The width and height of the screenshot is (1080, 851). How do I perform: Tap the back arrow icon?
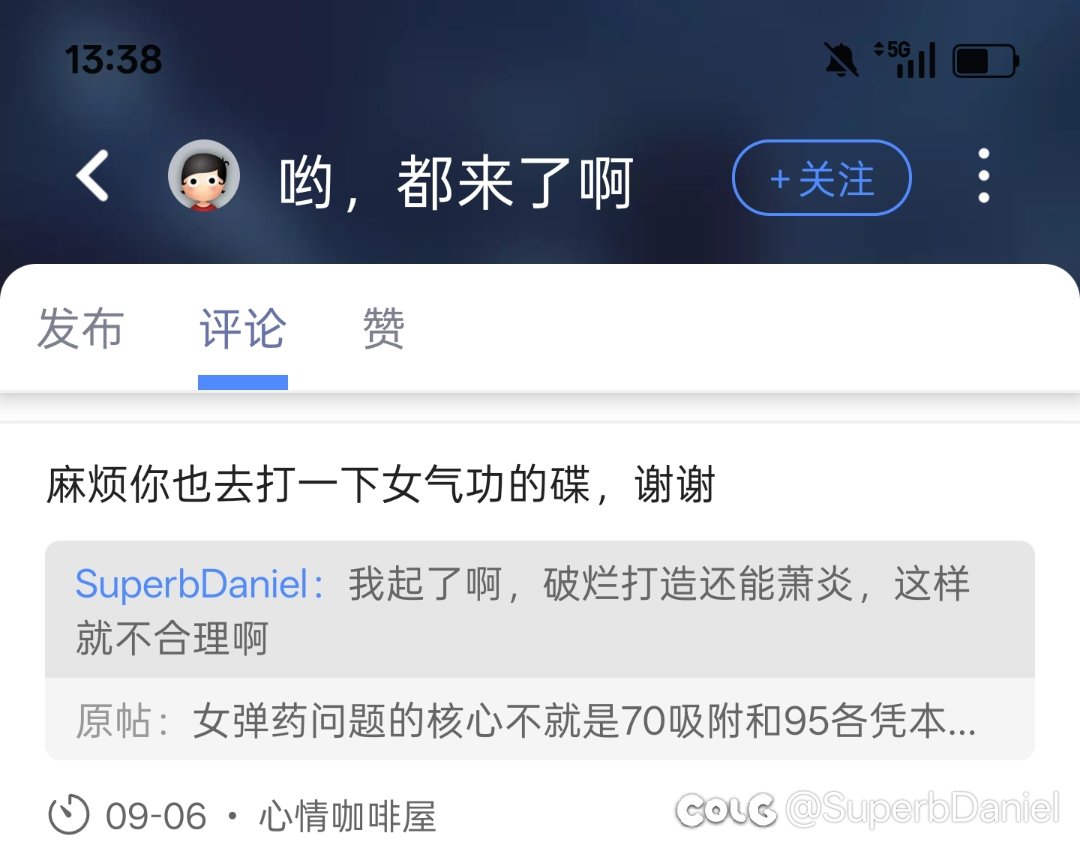coord(92,176)
